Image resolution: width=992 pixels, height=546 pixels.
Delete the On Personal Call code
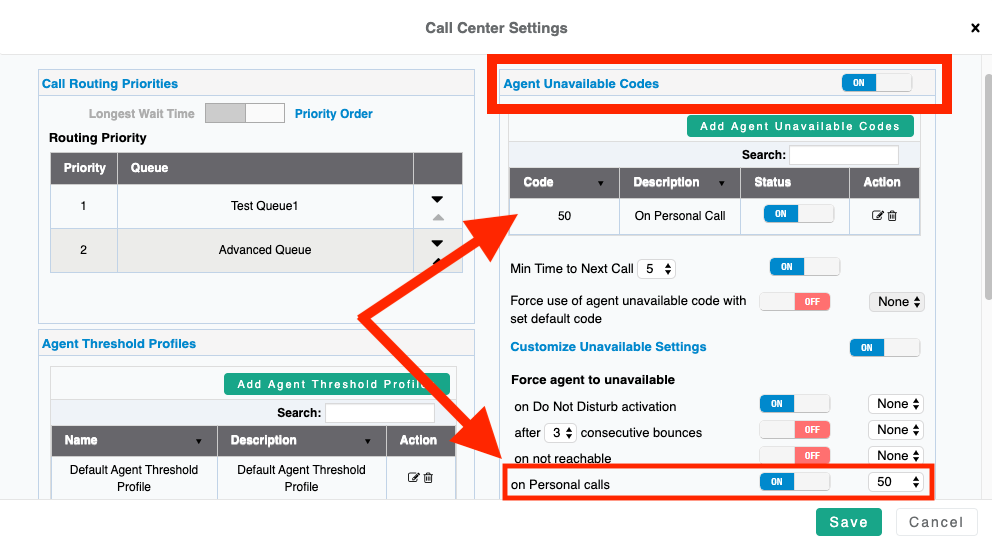(x=892, y=215)
